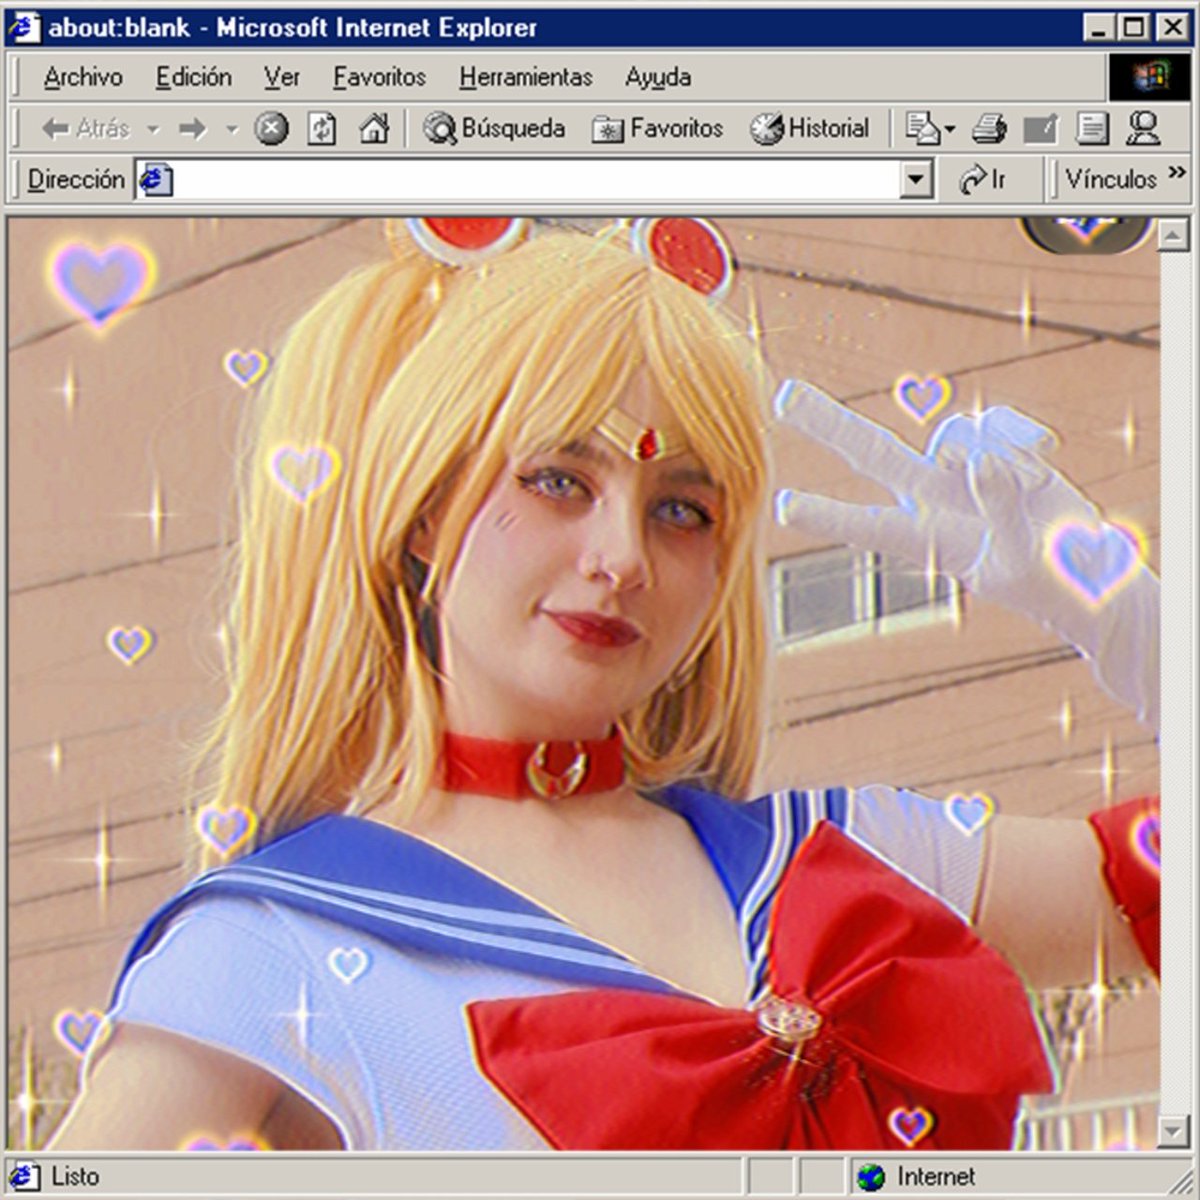Click the Listo status text

click(75, 1177)
